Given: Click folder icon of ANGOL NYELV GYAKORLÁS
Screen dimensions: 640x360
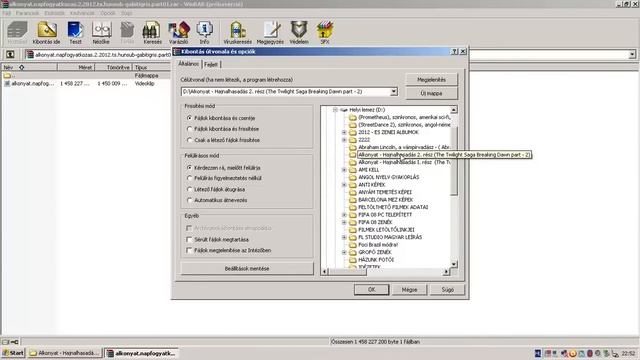Looking at the screenshot, I should (x=353, y=177).
